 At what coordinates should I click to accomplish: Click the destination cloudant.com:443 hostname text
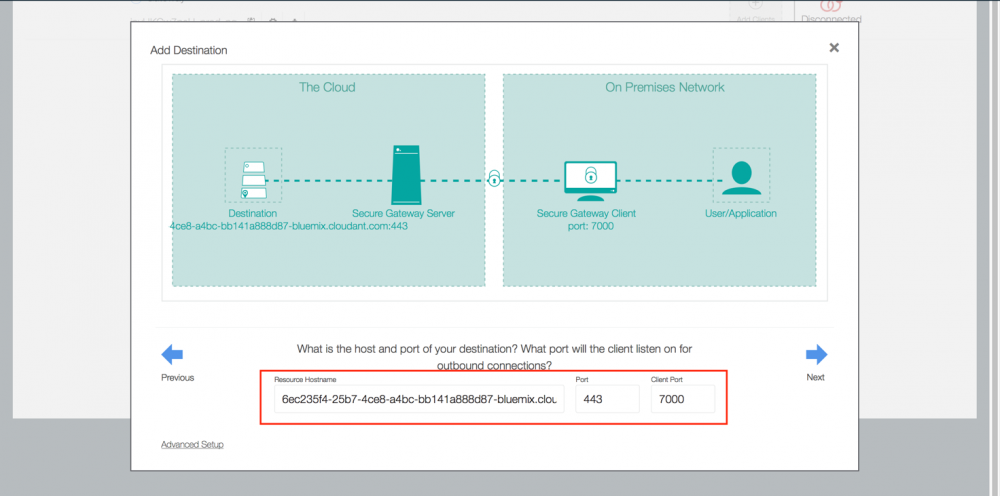coord(289,226)
